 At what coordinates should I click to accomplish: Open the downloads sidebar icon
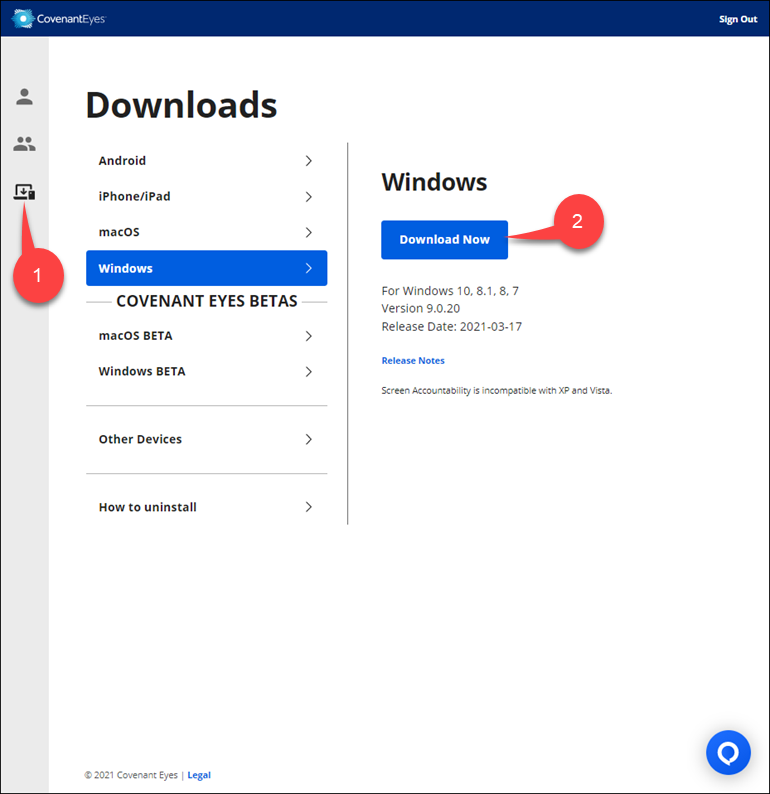point(24,192)
